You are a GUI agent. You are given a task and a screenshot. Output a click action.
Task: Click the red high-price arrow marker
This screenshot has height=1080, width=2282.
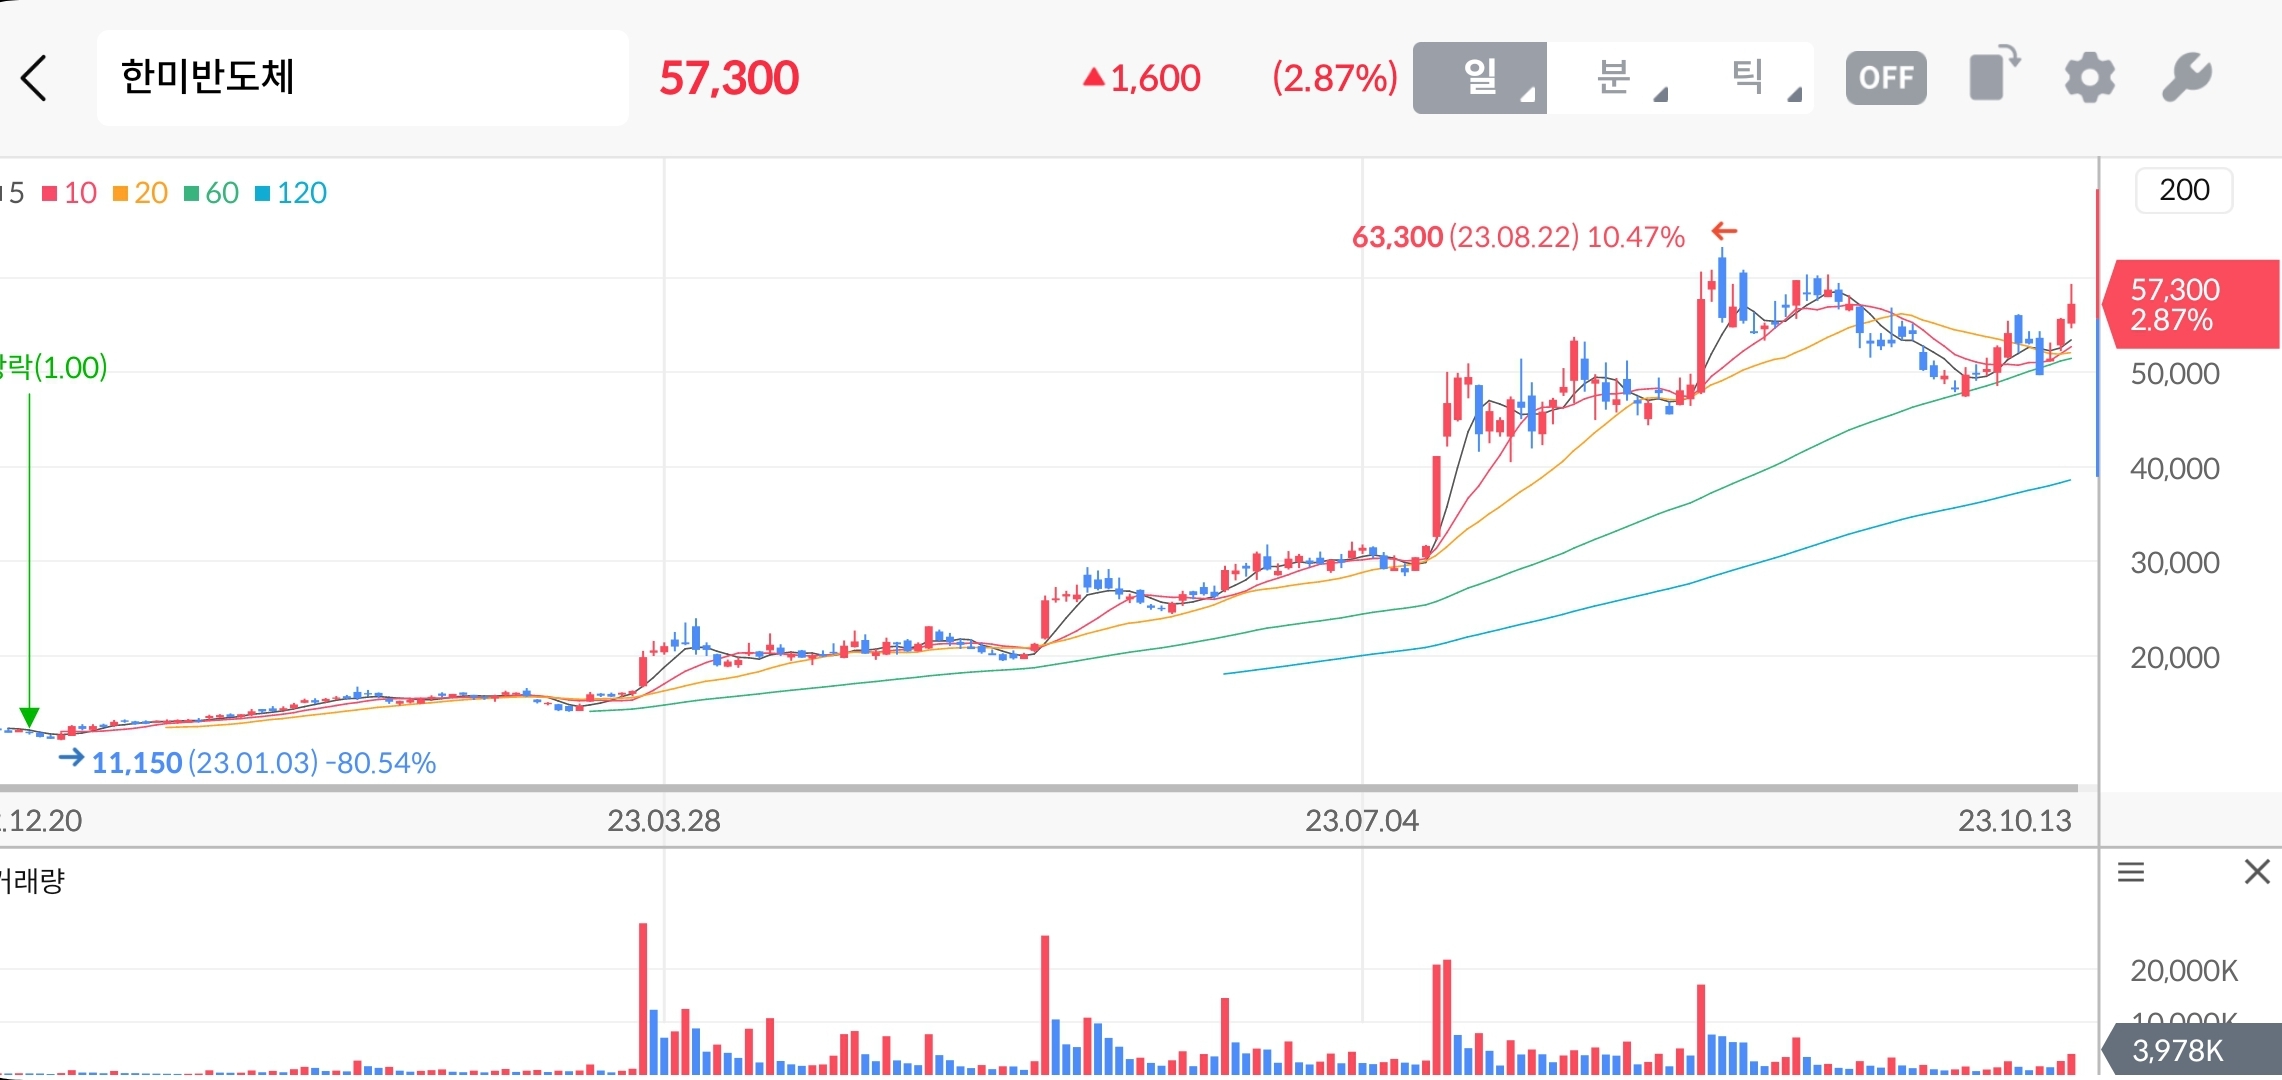click(1723, 232)
